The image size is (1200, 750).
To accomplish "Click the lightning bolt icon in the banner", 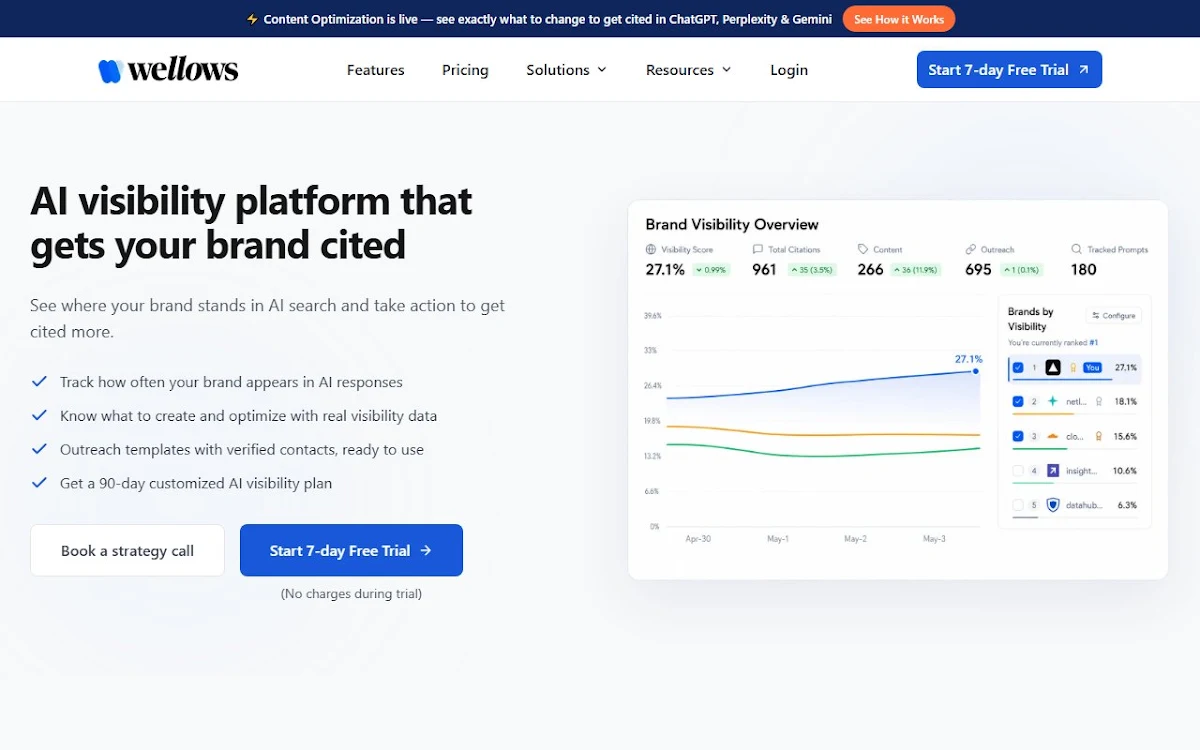I will (x=252, y=19).
